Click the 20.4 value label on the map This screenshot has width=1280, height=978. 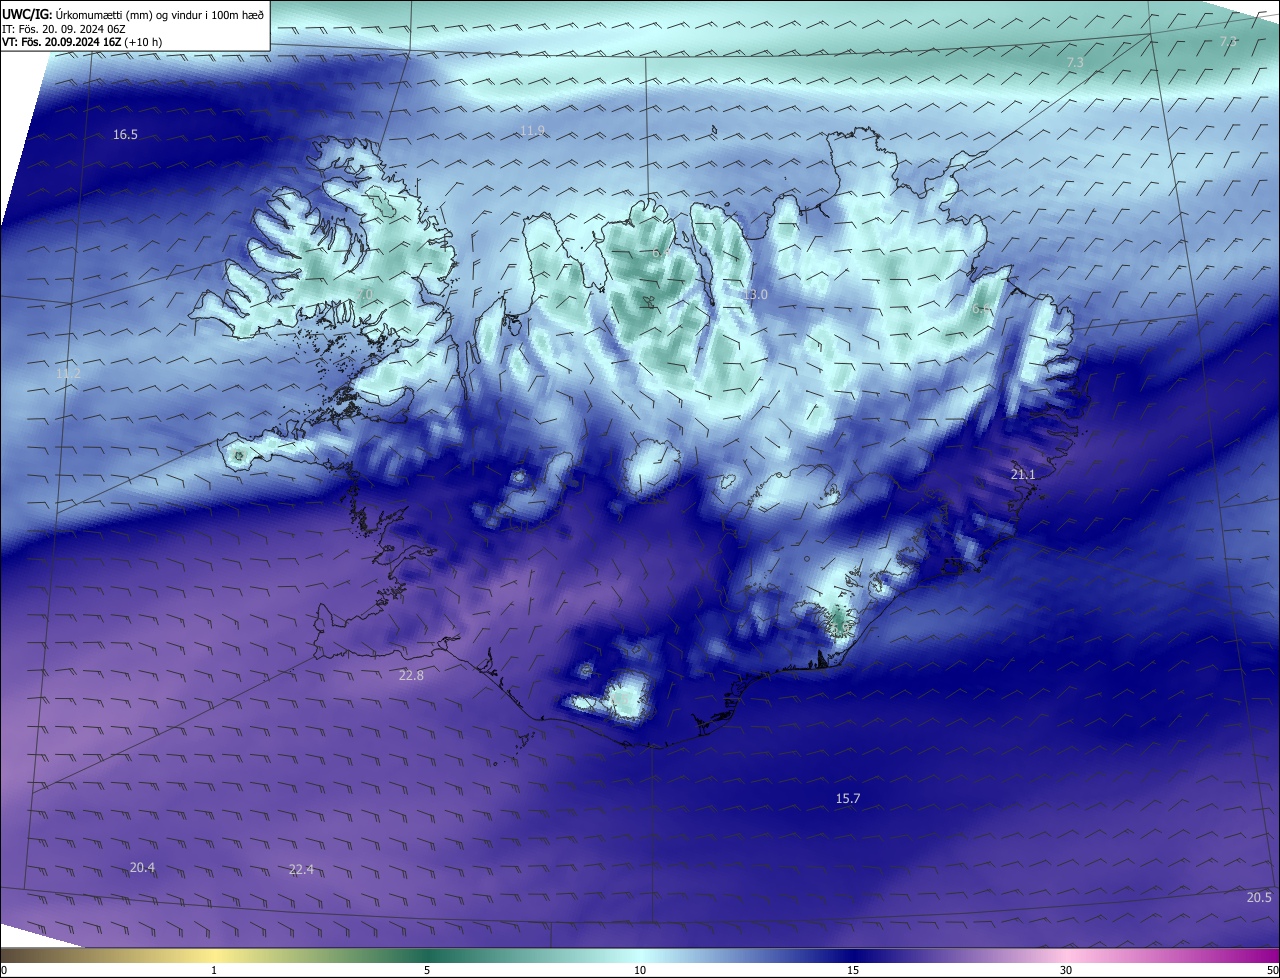[142, 867]
